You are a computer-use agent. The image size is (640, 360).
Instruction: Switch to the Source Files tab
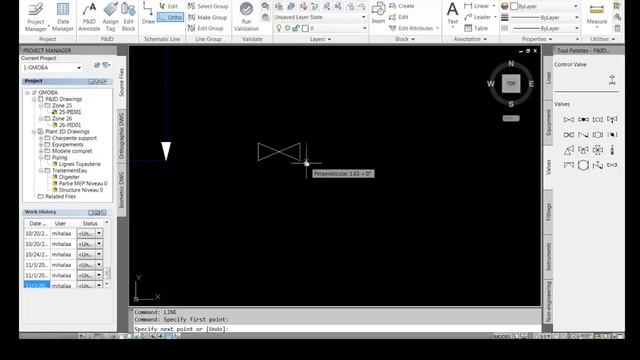point(122,82)
